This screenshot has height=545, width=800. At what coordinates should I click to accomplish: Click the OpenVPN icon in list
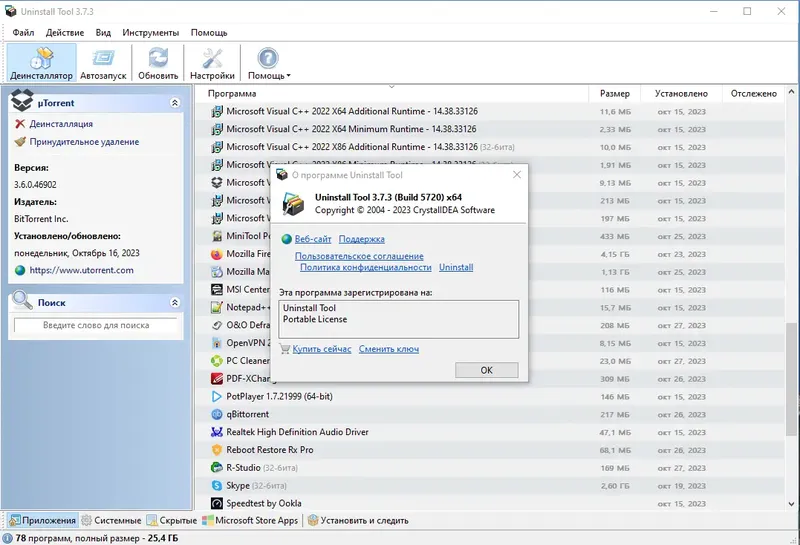tap(217, 343)
